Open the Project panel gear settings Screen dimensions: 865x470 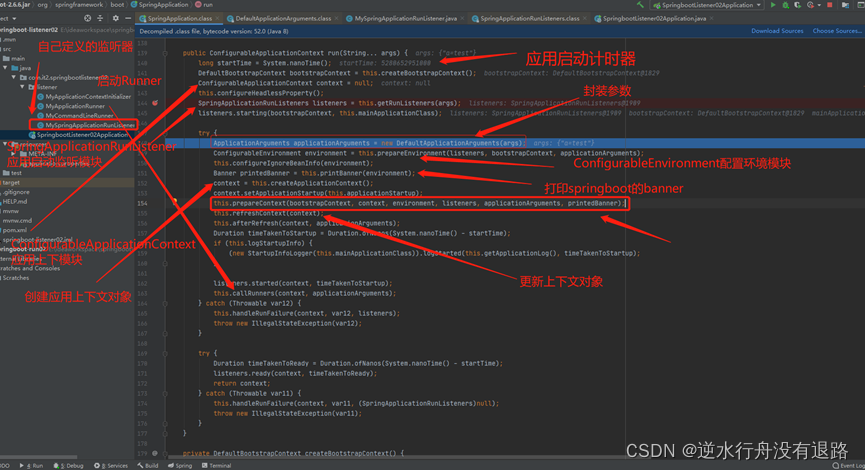click(115, 18)
